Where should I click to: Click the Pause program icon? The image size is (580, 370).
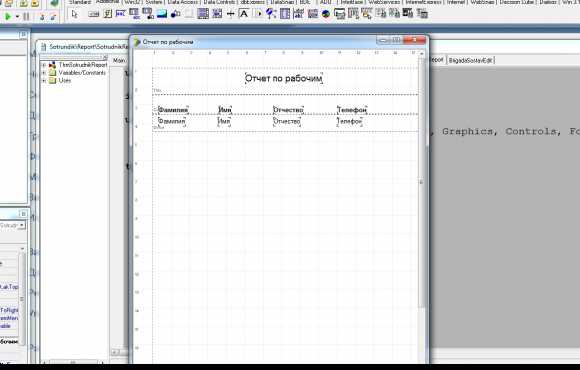click(26, 17)
